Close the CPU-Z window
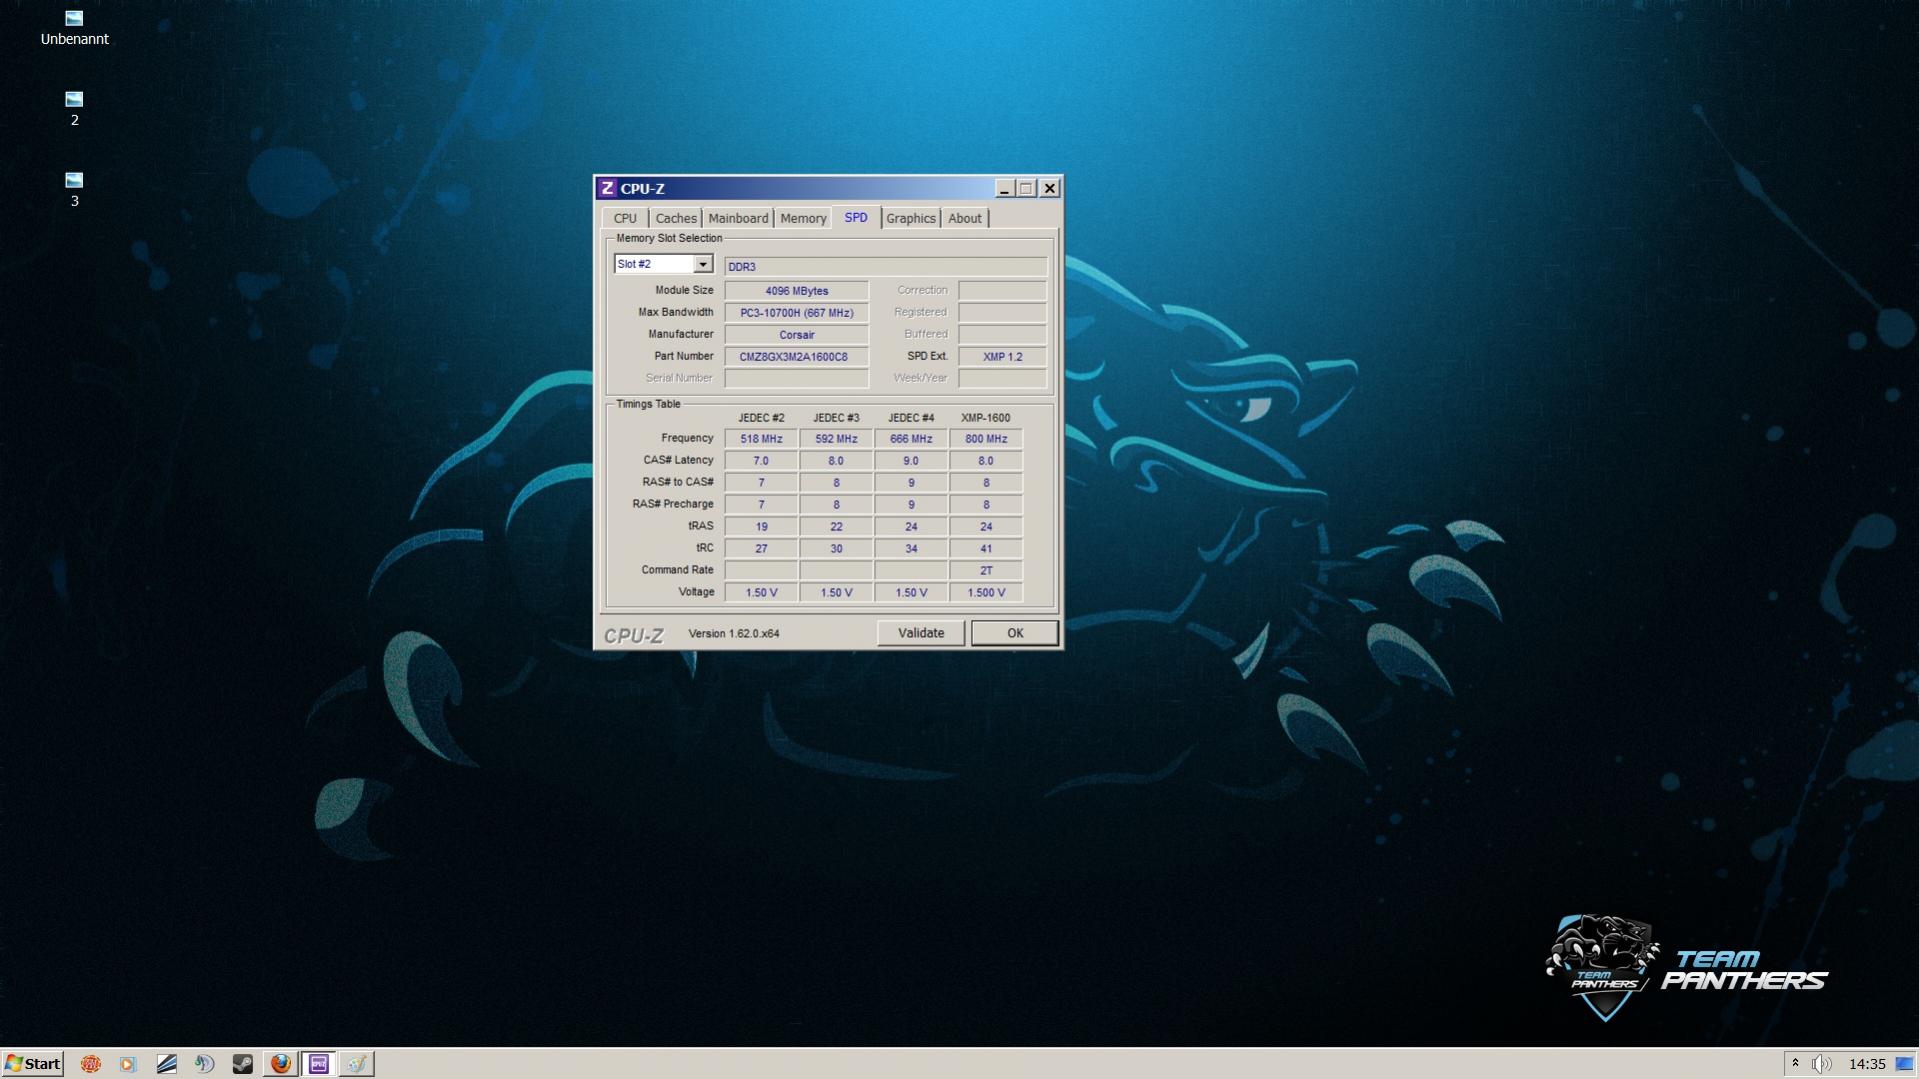Screen dimensions: 1919x1079 pyautogui.click(x=1049, y=188)
